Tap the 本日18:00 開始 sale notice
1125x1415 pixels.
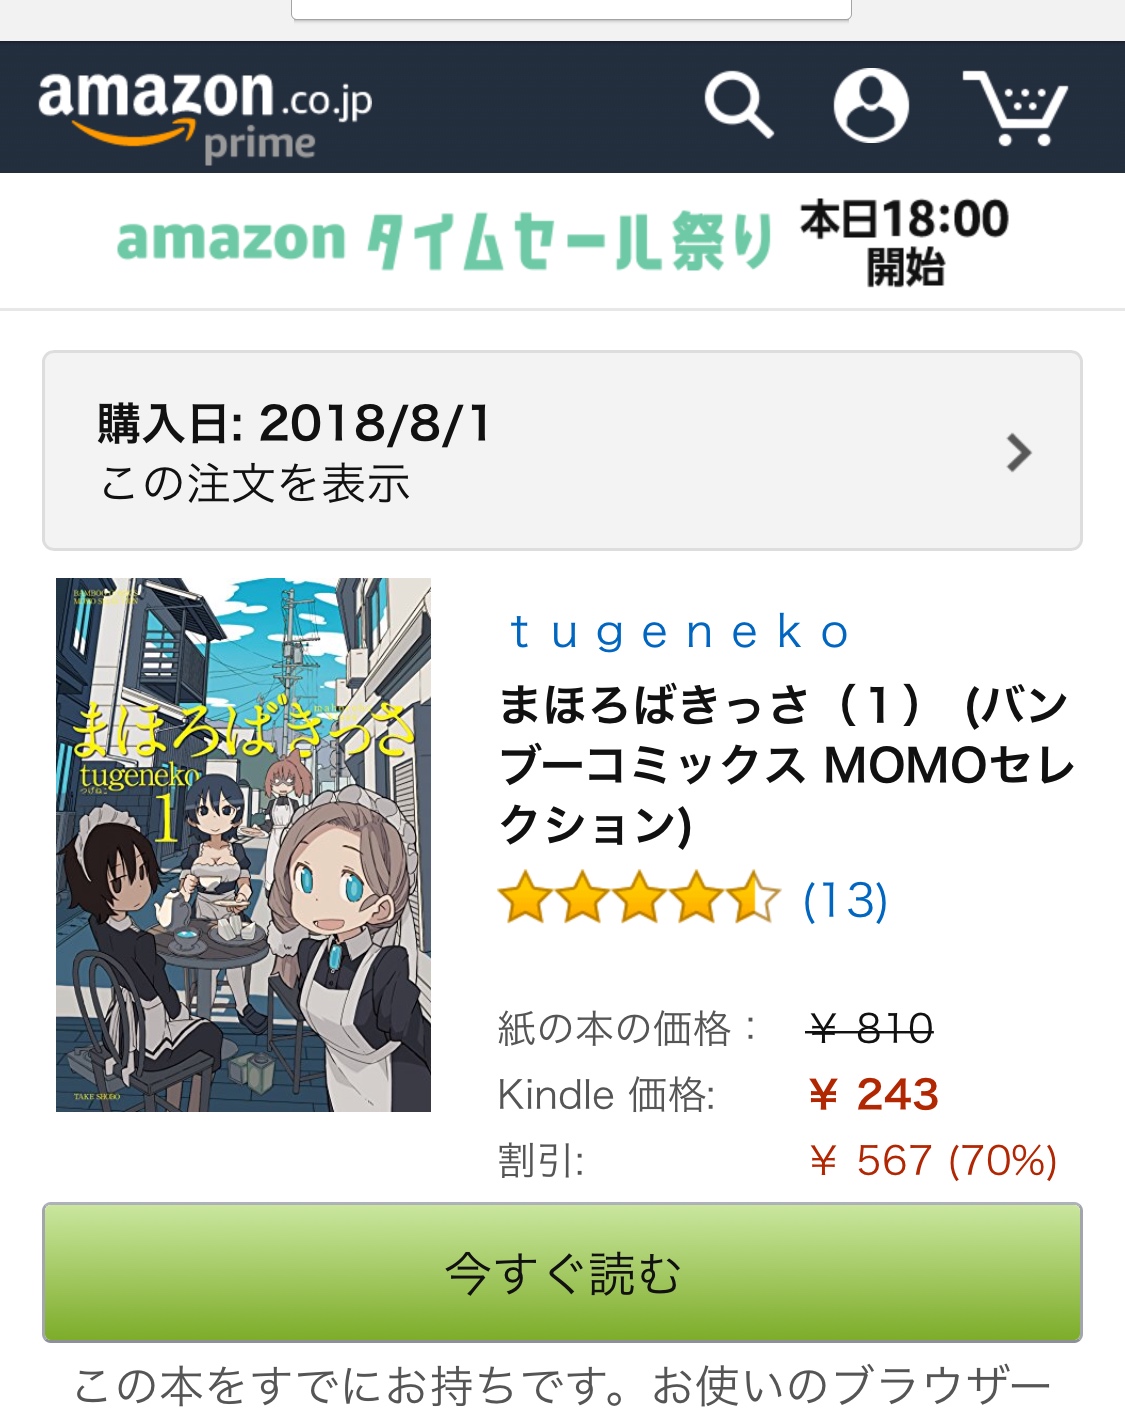pyautogui.click(x=904, y=242)
